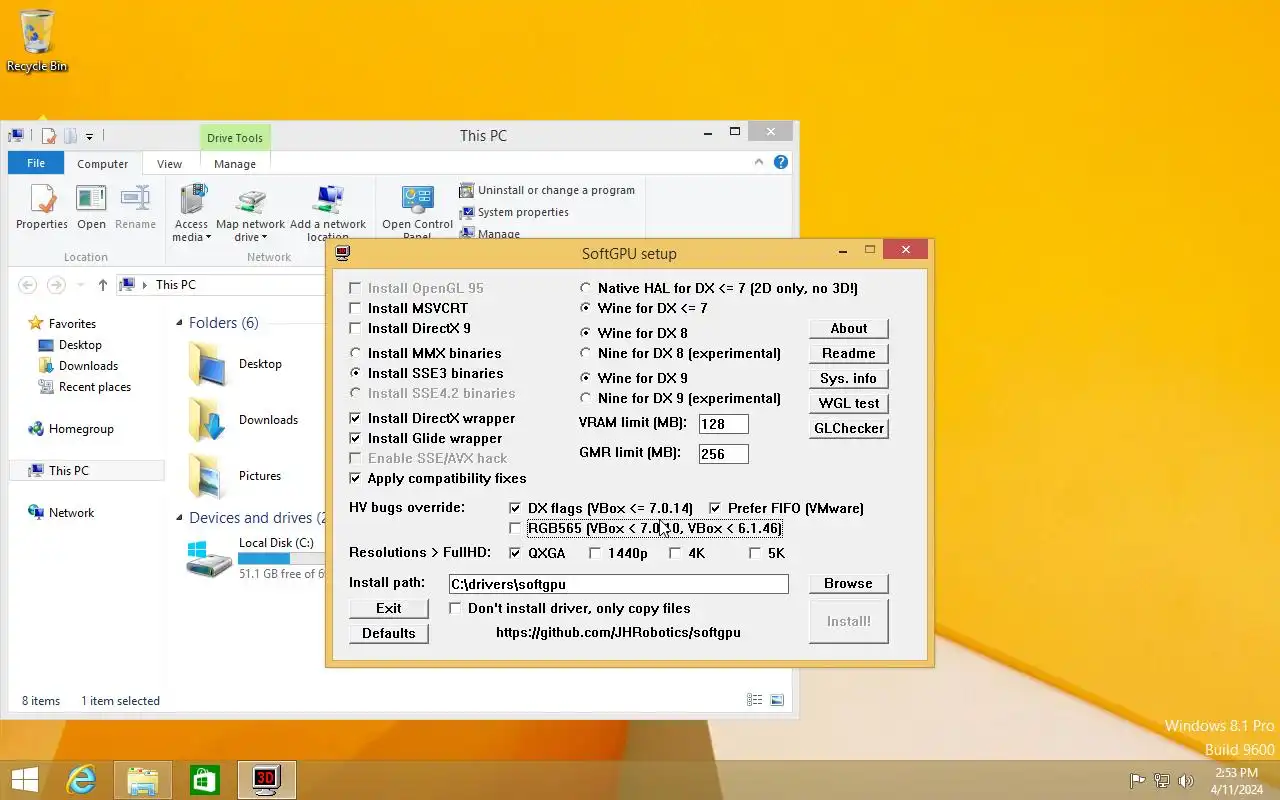This screenshot has width=1280, height=800.
Task: Select Native HAL for DX <= 7
Action: tap(586, 288)
